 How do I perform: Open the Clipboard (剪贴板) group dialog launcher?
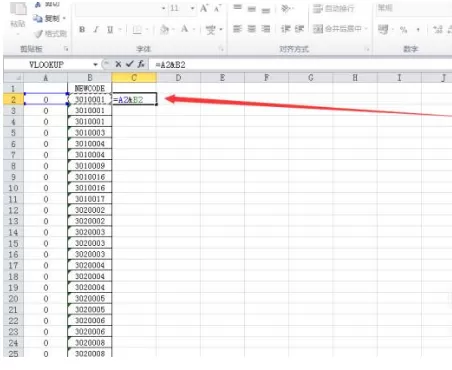click(x=66, y=49)
